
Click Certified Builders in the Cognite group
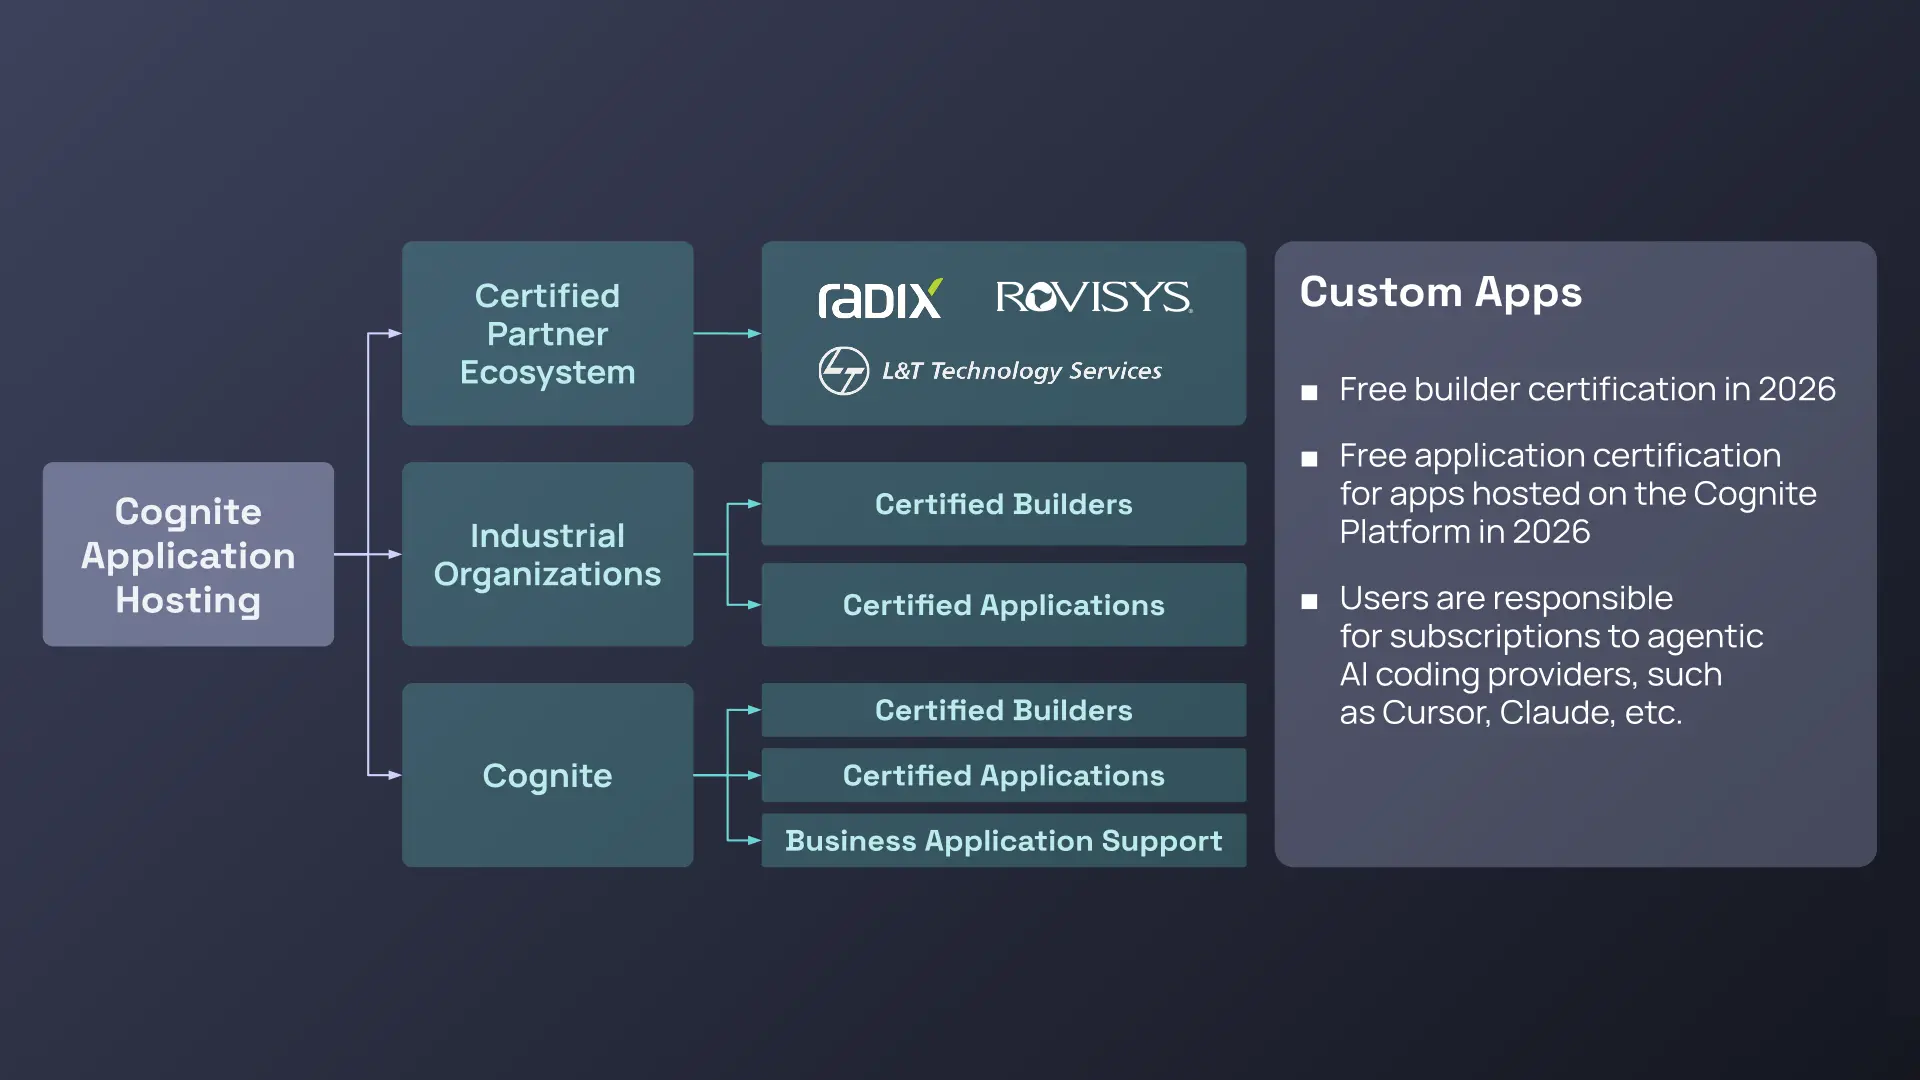(x=1003, y=710)
